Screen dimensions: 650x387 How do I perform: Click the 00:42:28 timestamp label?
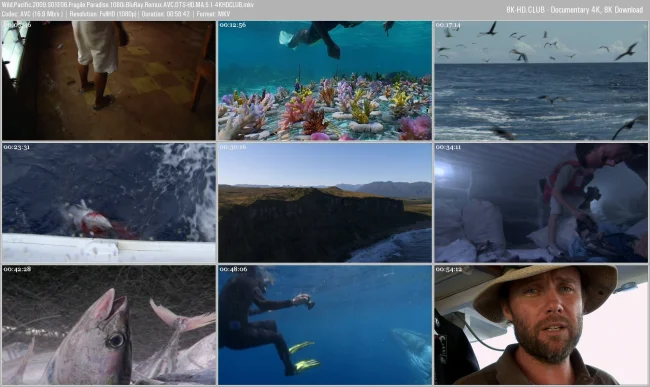(x=17, y=269)
